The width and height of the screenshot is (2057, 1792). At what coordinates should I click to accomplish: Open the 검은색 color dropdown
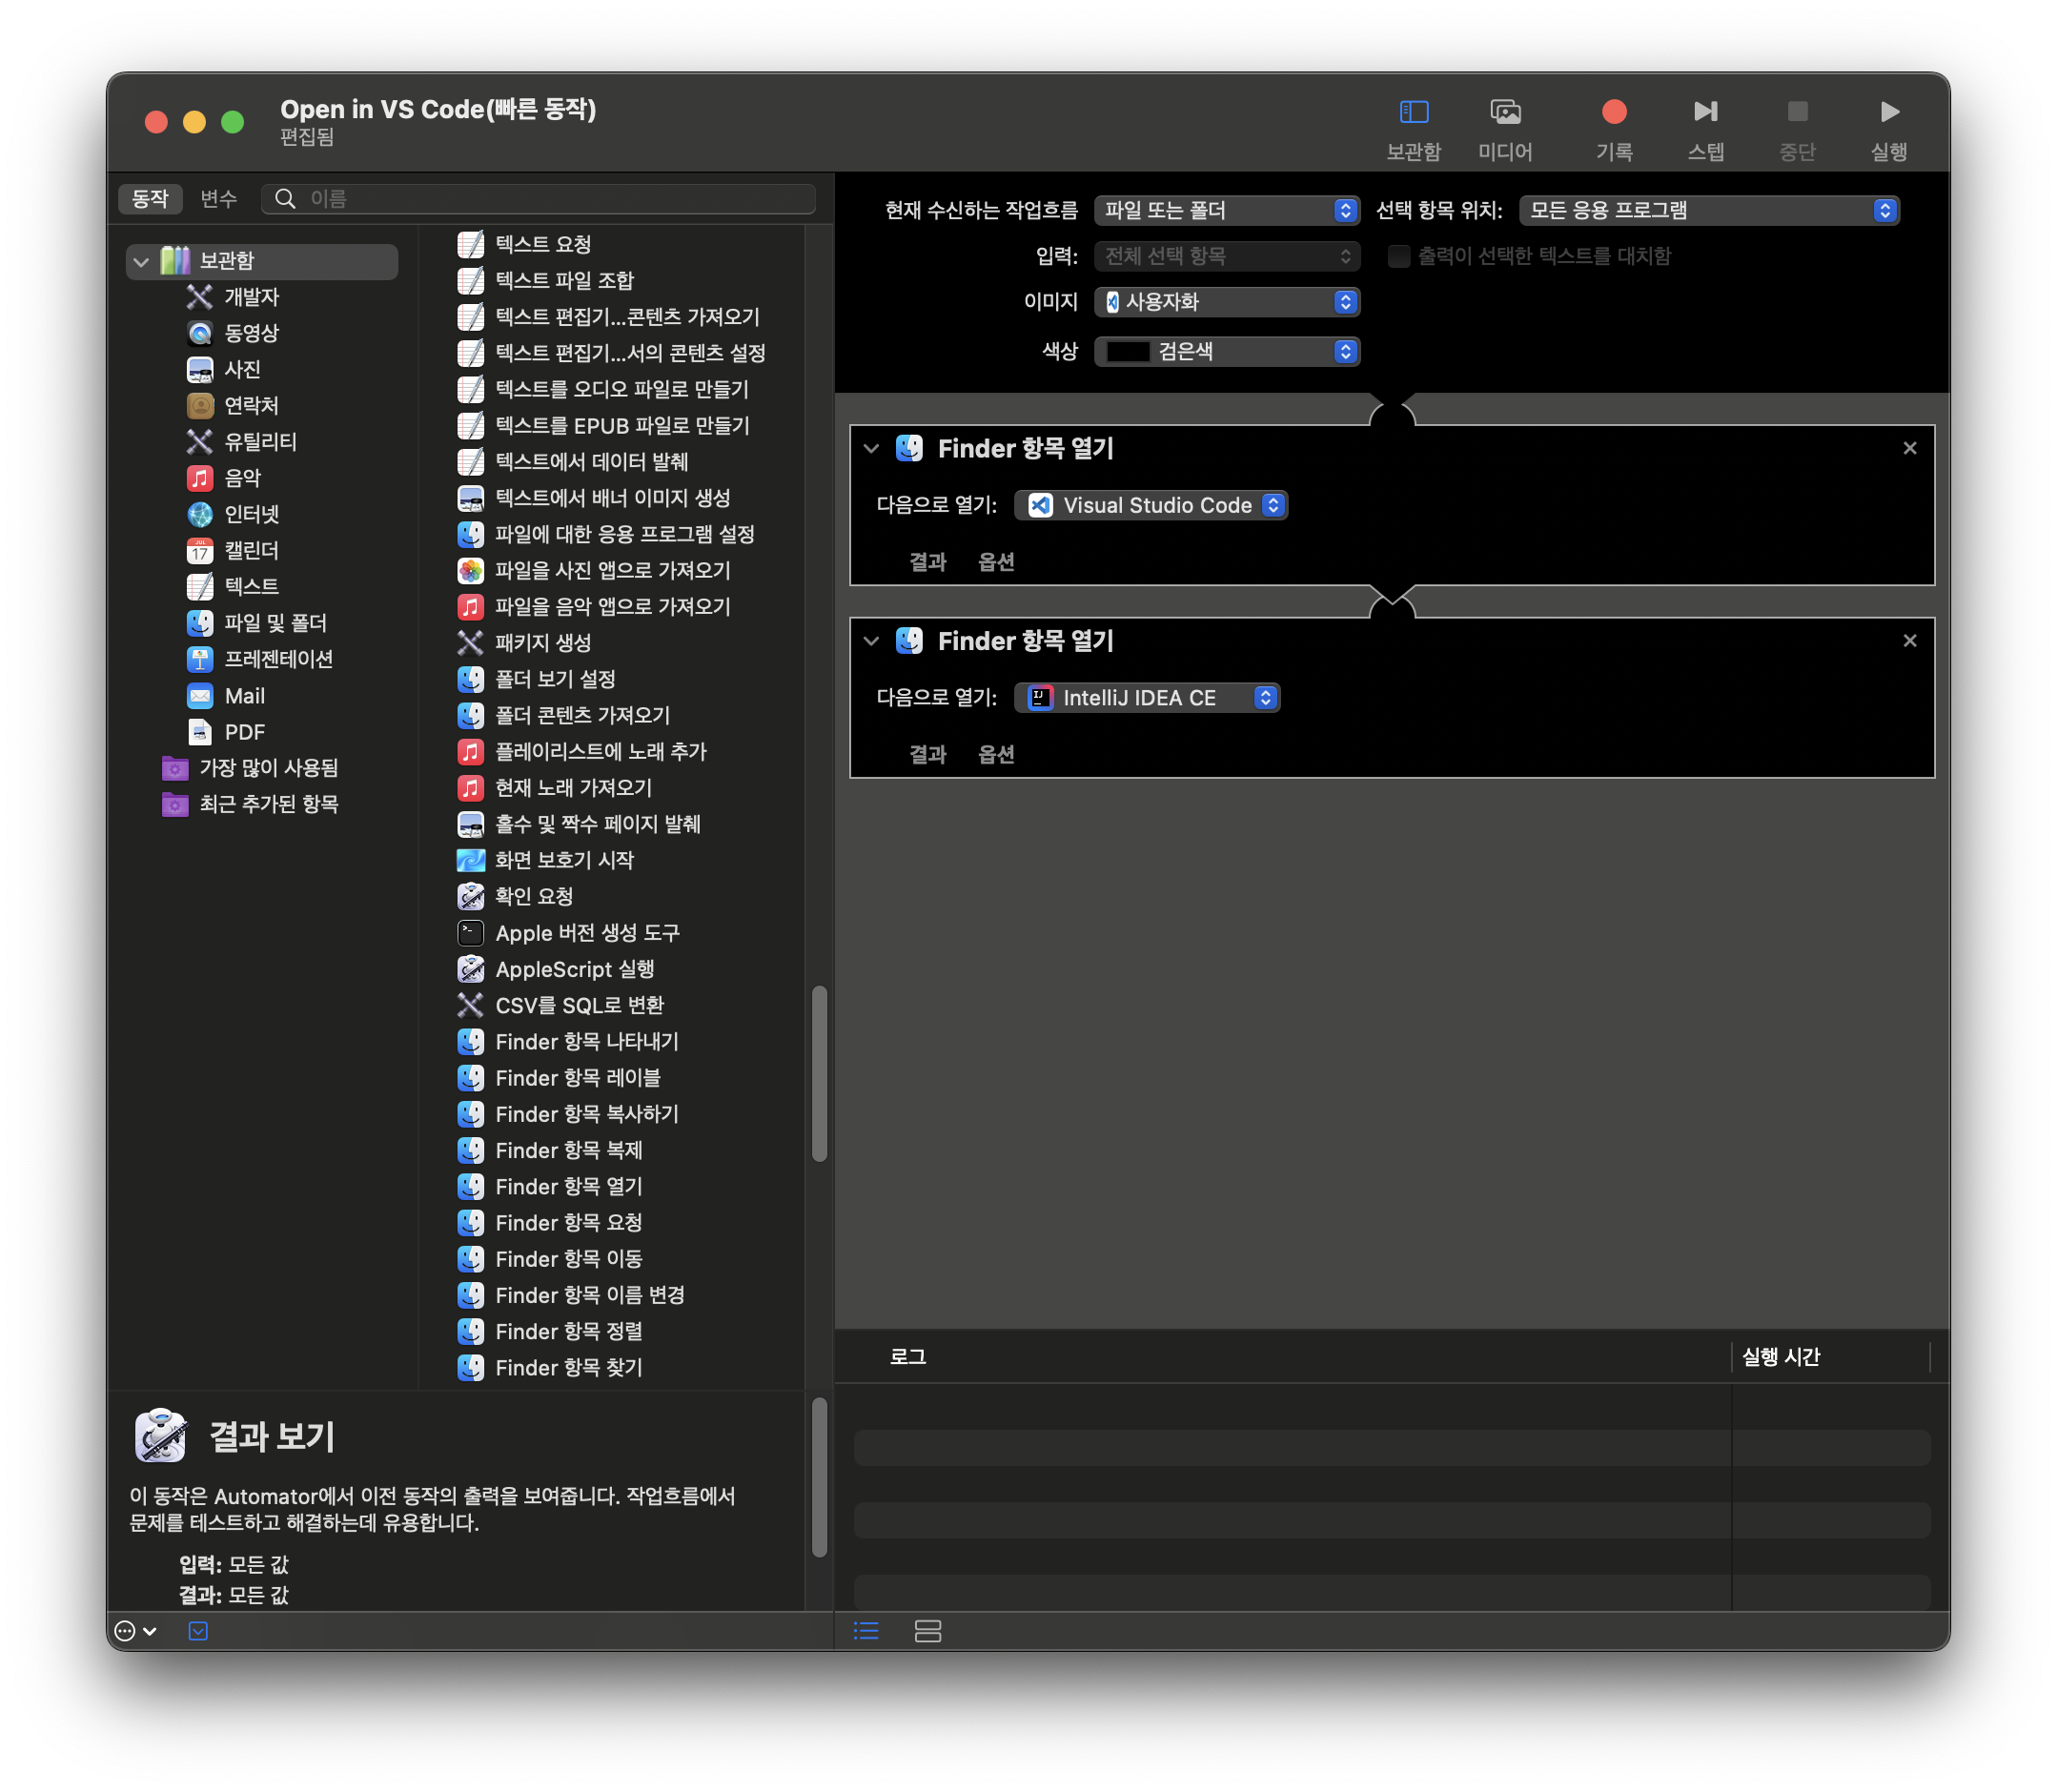1226,352
